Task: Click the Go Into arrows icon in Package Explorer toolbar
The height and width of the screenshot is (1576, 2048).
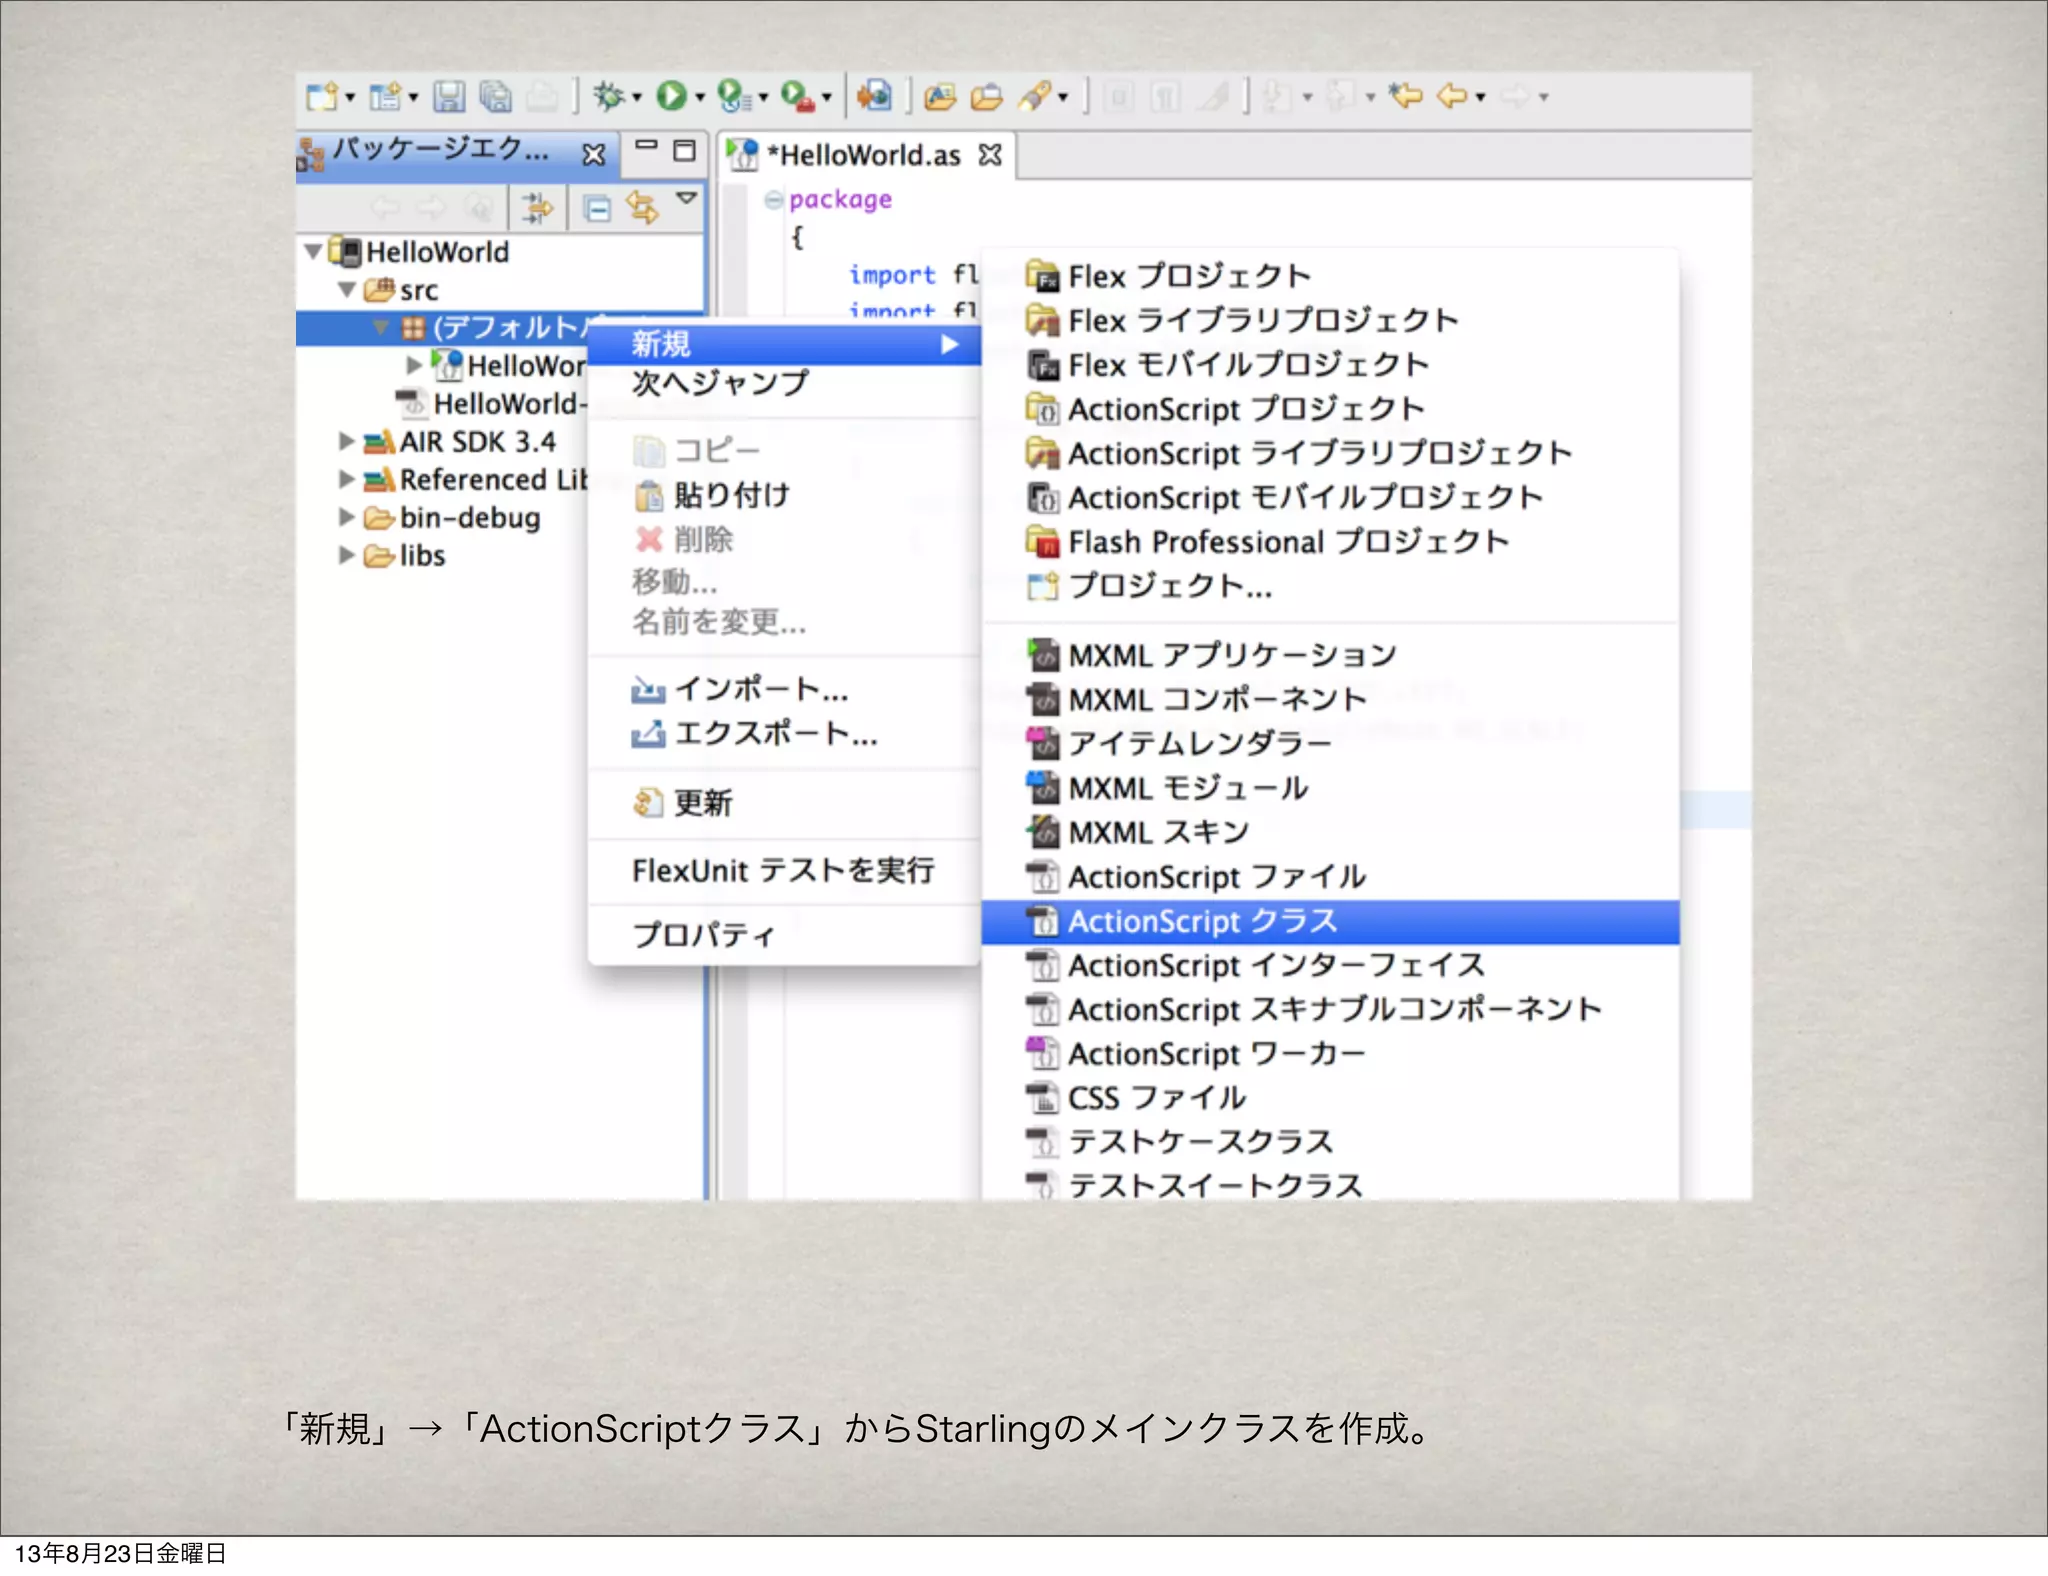Action: [x=538, y=208]
